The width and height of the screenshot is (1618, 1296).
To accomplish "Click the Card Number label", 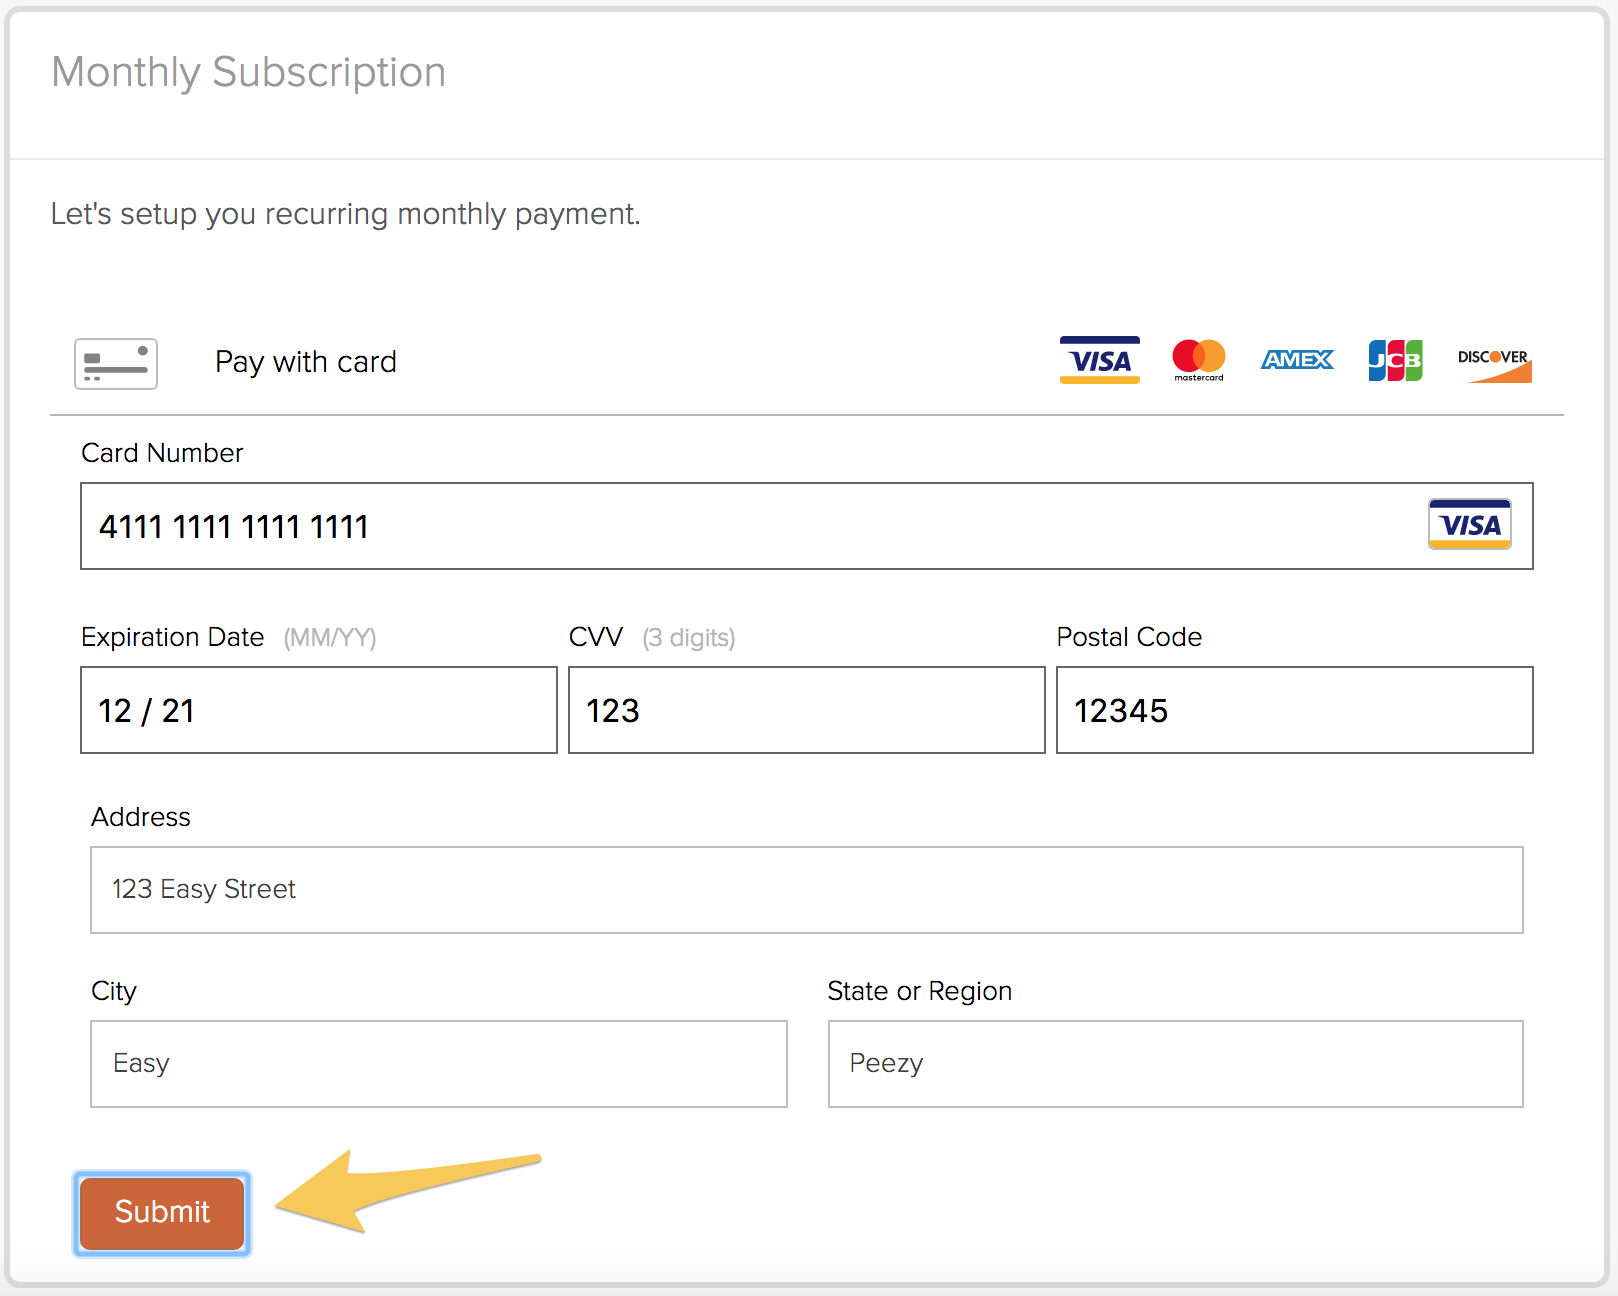I will (162, 453).
